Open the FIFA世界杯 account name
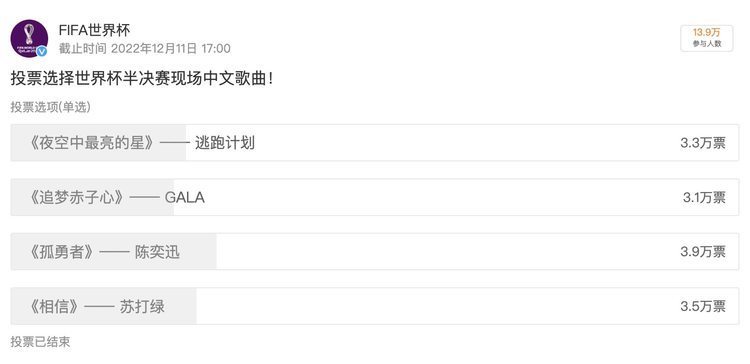 [94, 31]
